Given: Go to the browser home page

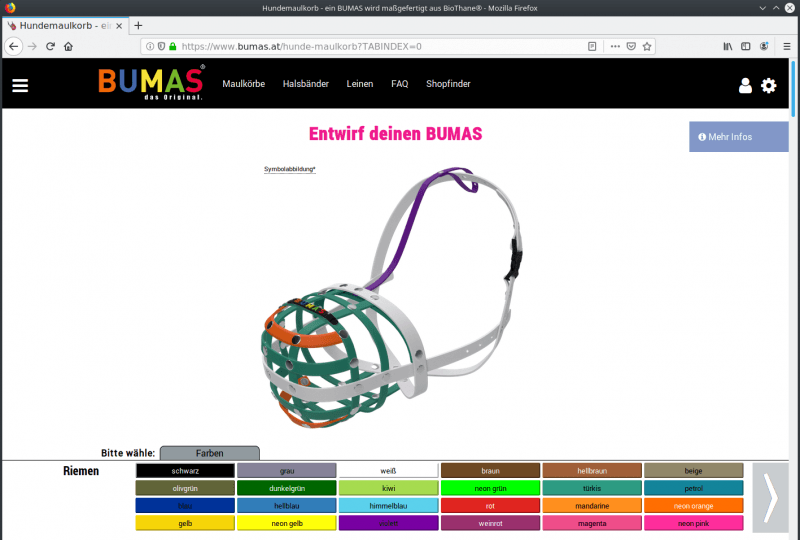Looking at the screenshot, I should click(68, 46).
